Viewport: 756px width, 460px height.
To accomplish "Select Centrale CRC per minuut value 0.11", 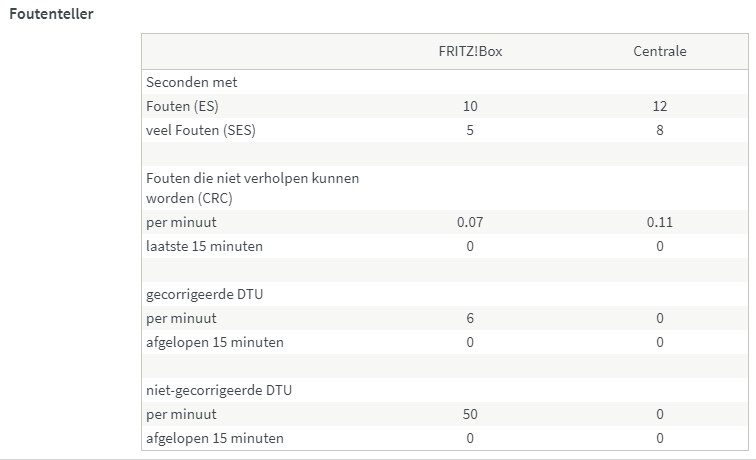I will [659, 222].
